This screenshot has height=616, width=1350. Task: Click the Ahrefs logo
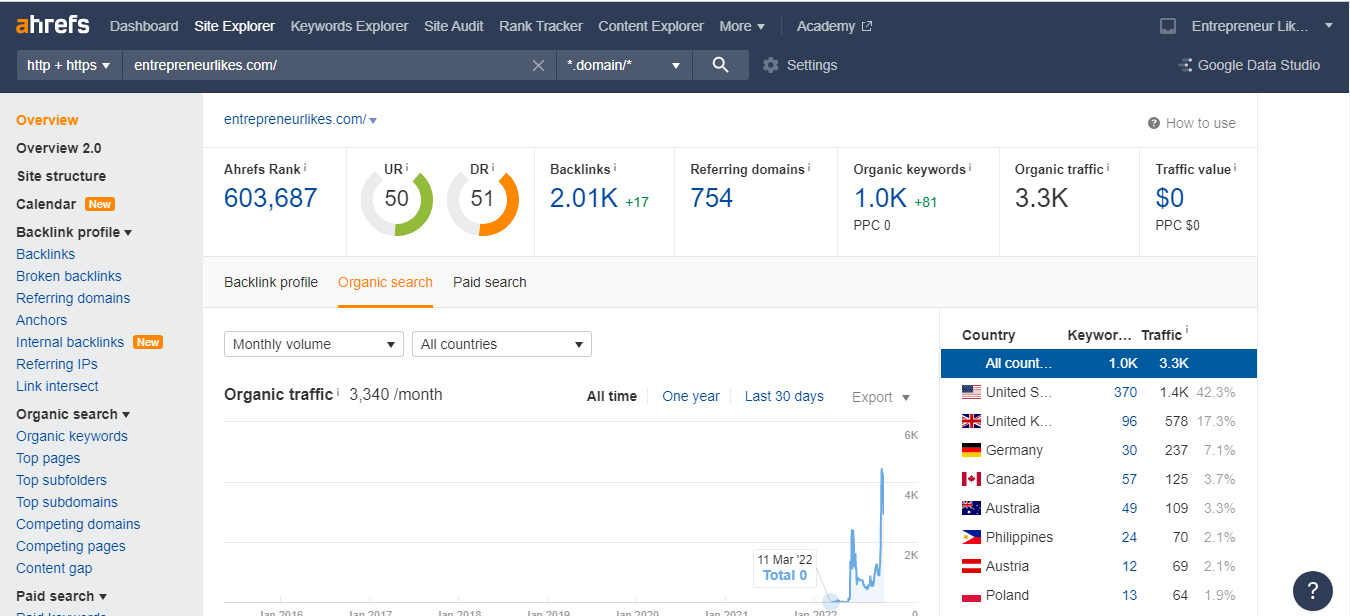(53, 25)
